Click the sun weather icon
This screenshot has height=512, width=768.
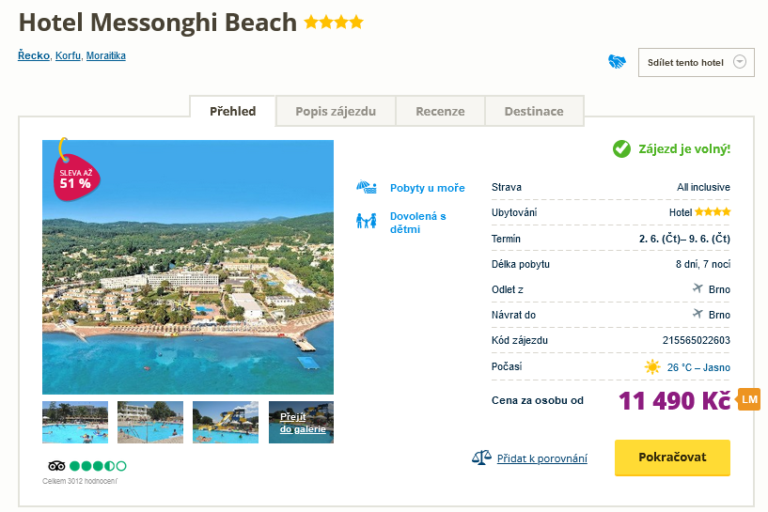point(653,367)
